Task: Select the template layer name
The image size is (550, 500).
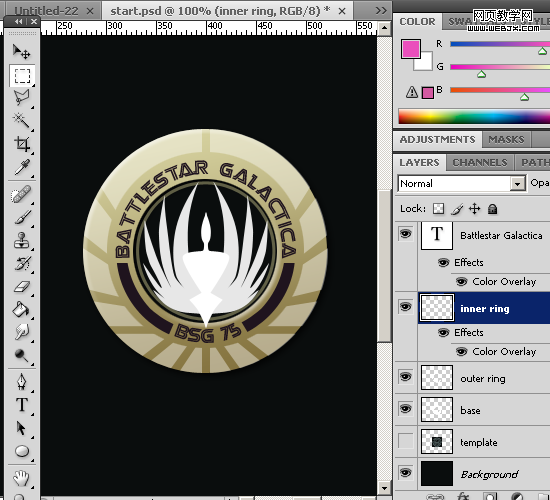Action: (x=478, y=442)
